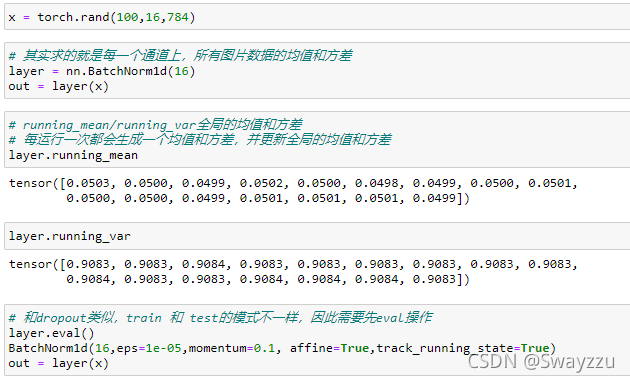Click the momentum=0.1 parameter text
The width and height of the screenshot is (630, 382).
click(232, 348)
